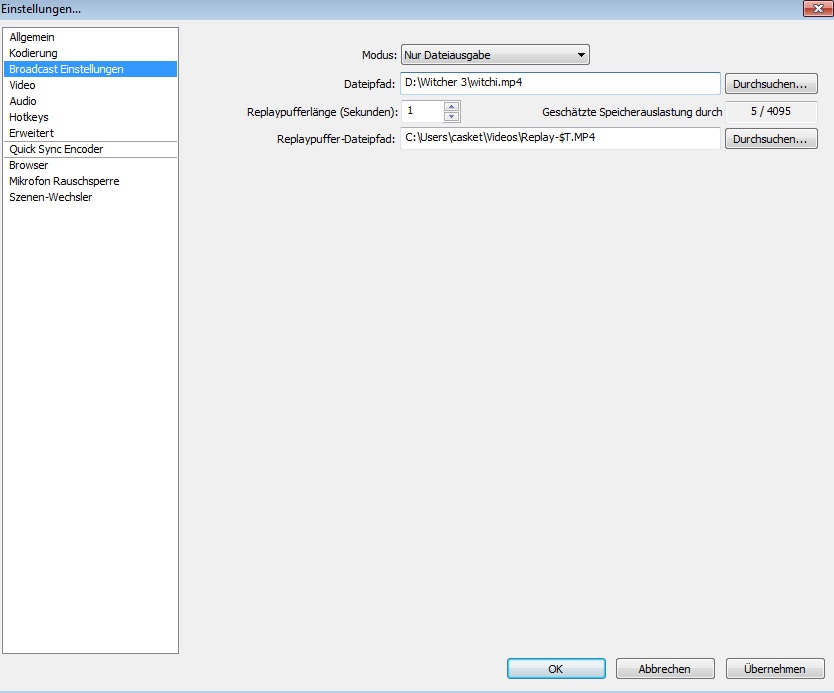Switch to the Video settings page
Viewport: 834px width, 693px height.
[22, 85]
